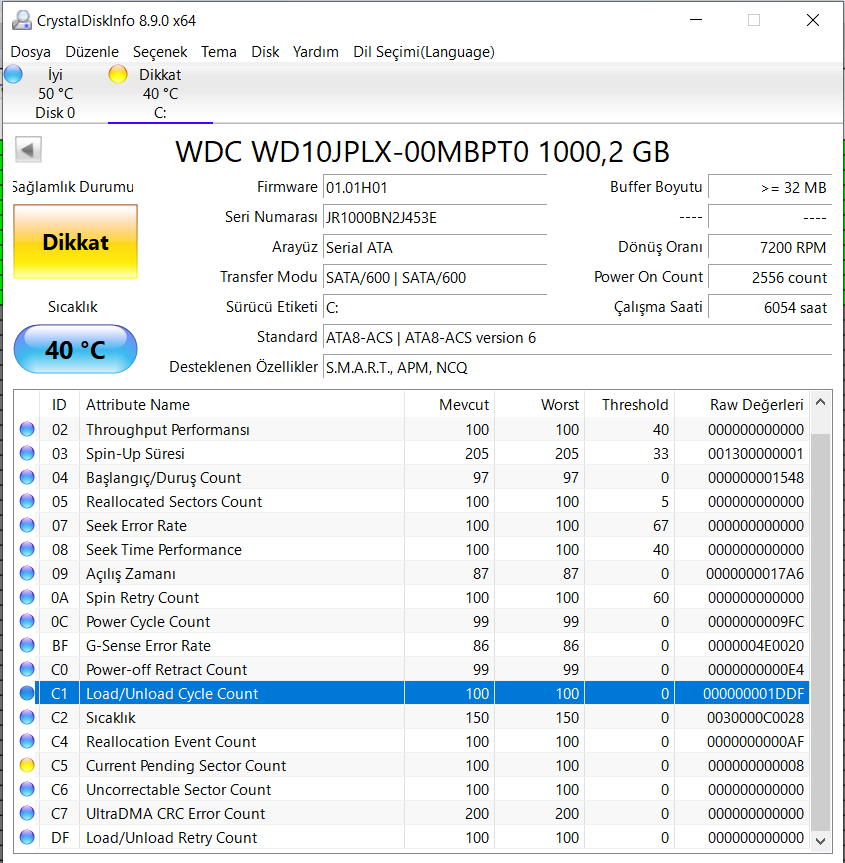Viewport: 845px width, 863px height.
Task: Click the Mevcut column header
Action: (450, 405)
